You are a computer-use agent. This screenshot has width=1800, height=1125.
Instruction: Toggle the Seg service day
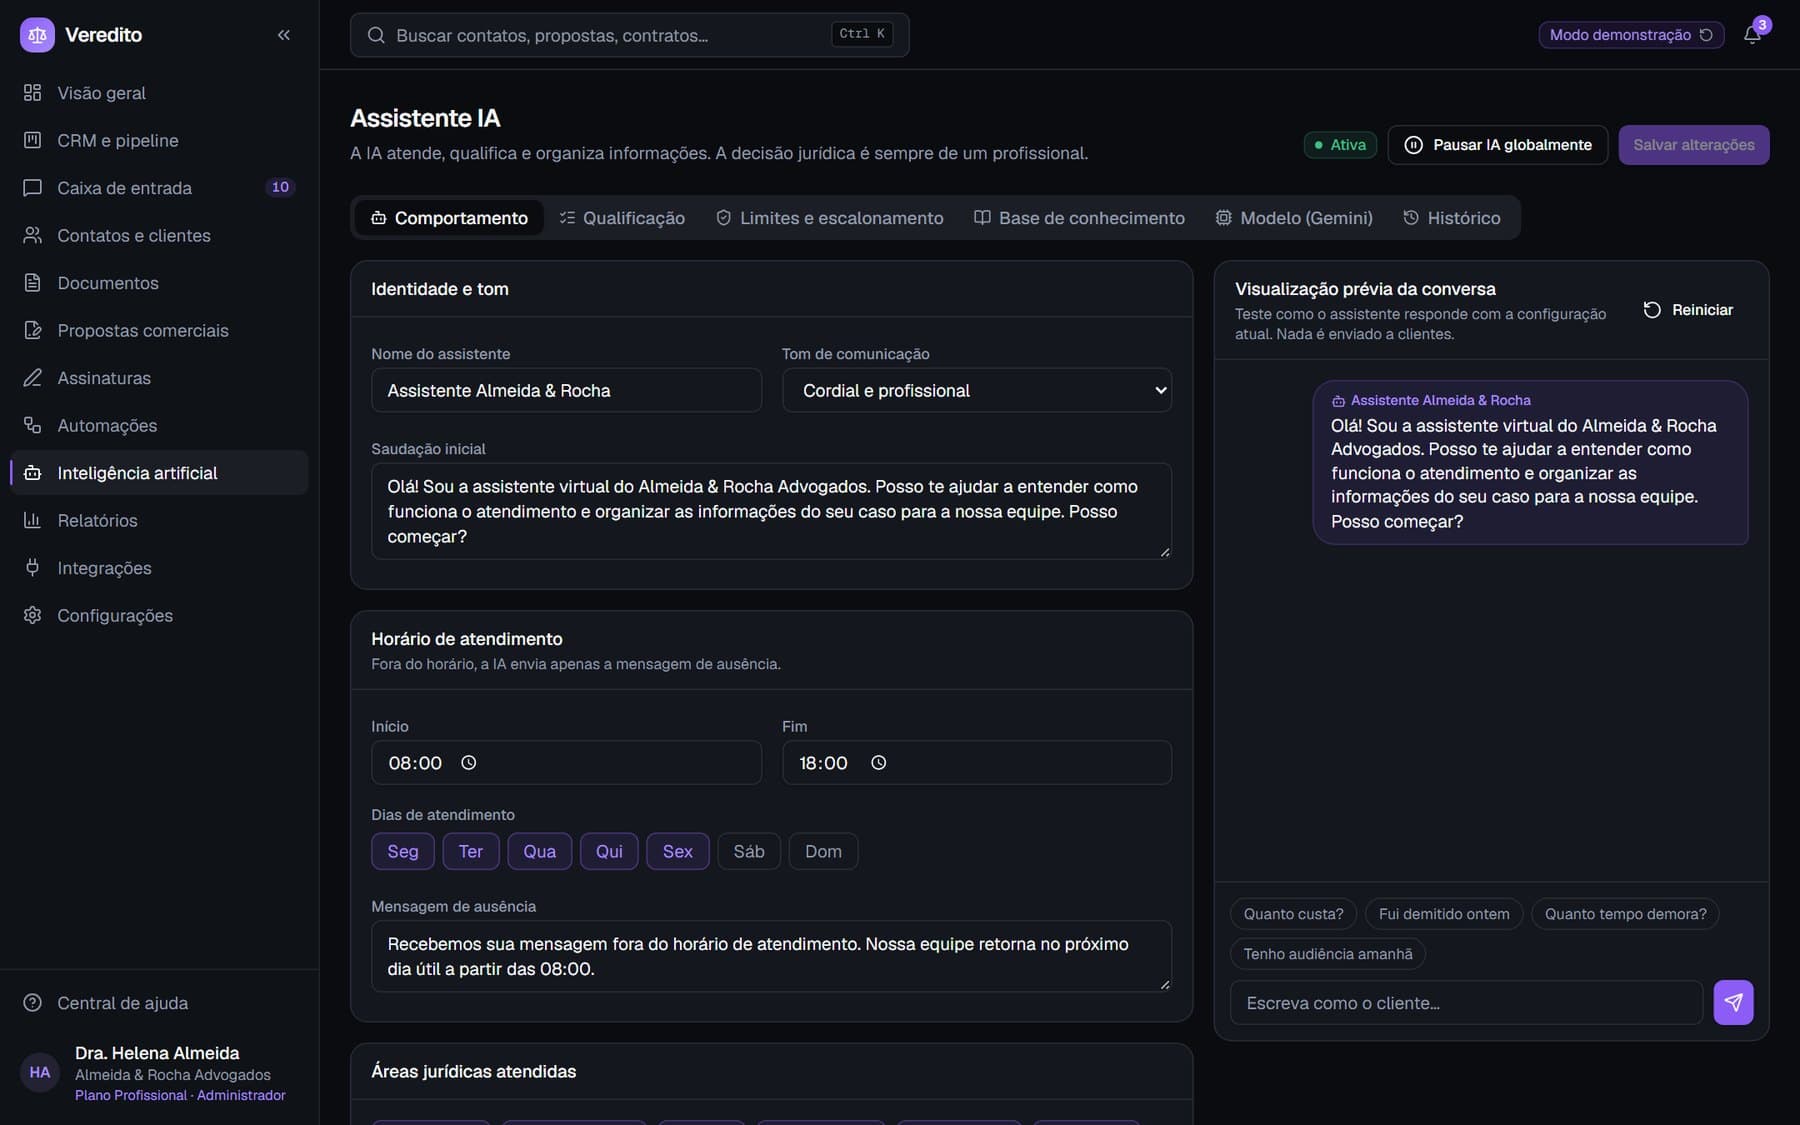point(403,851)
